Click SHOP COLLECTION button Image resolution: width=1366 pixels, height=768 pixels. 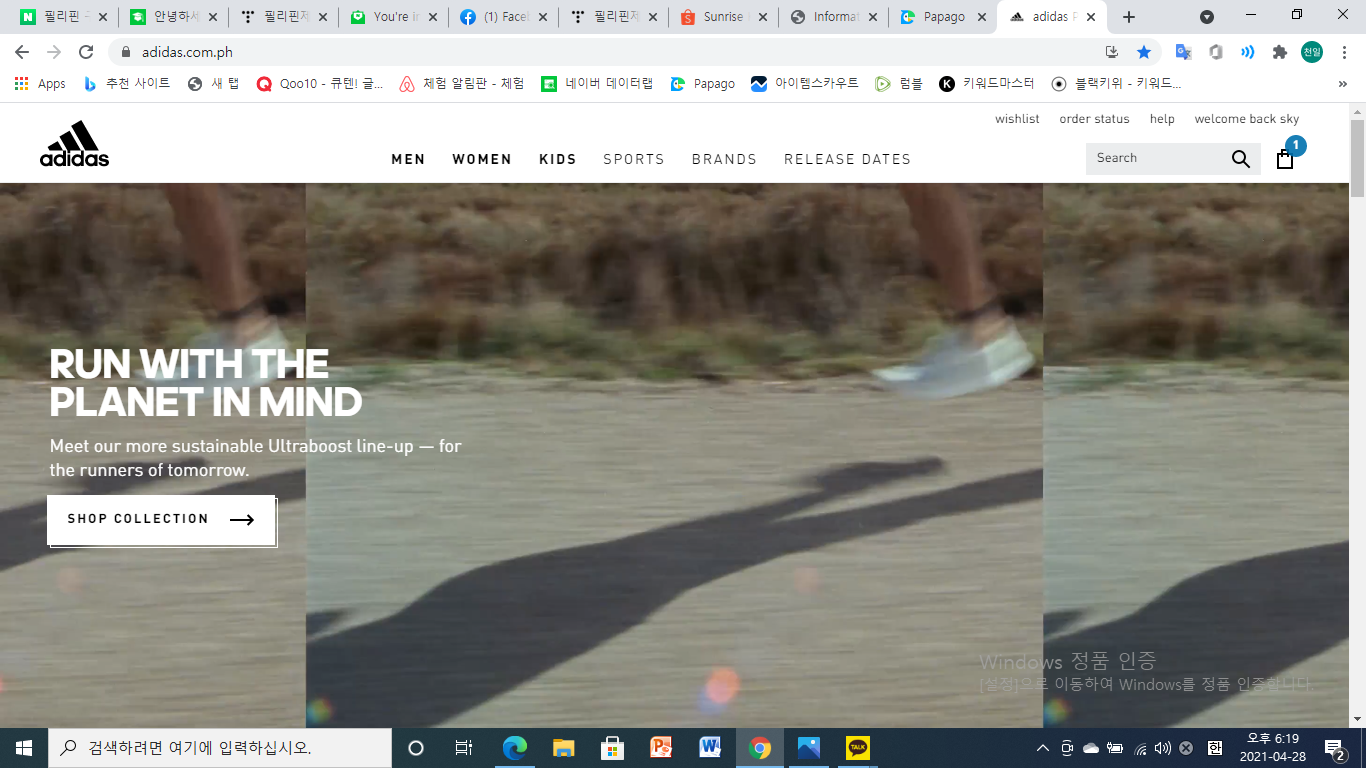(161, 519)
